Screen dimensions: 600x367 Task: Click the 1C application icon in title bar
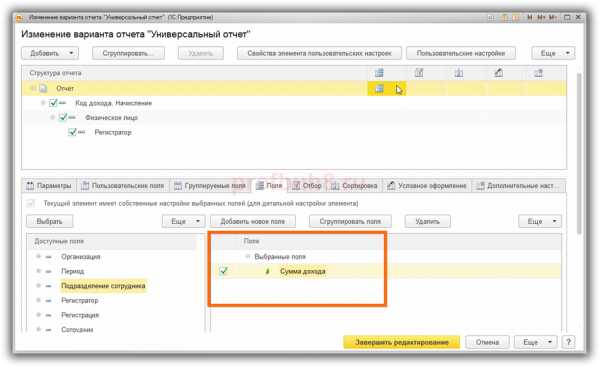coord(20,17)
